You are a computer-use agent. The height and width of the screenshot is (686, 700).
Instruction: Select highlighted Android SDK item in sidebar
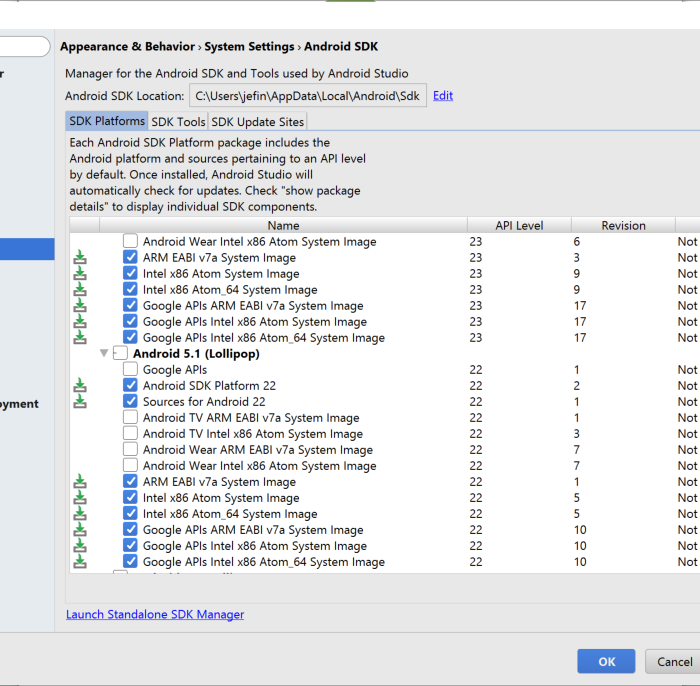click(x=27, y=249)
